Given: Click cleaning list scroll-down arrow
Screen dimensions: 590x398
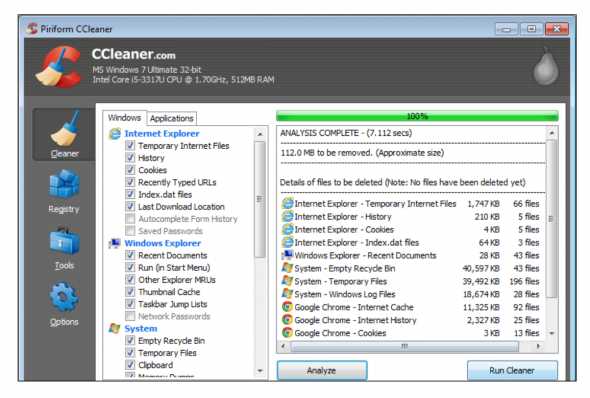Looking at the screenshot, I should 260,371.
